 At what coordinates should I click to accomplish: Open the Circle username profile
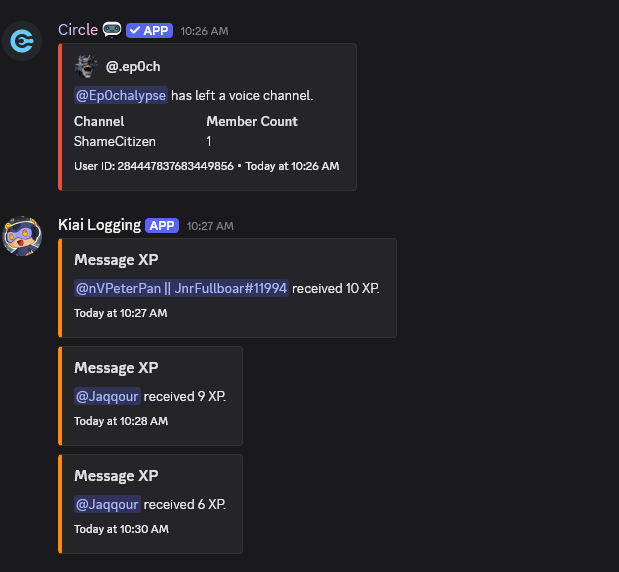tap(78, 30)
